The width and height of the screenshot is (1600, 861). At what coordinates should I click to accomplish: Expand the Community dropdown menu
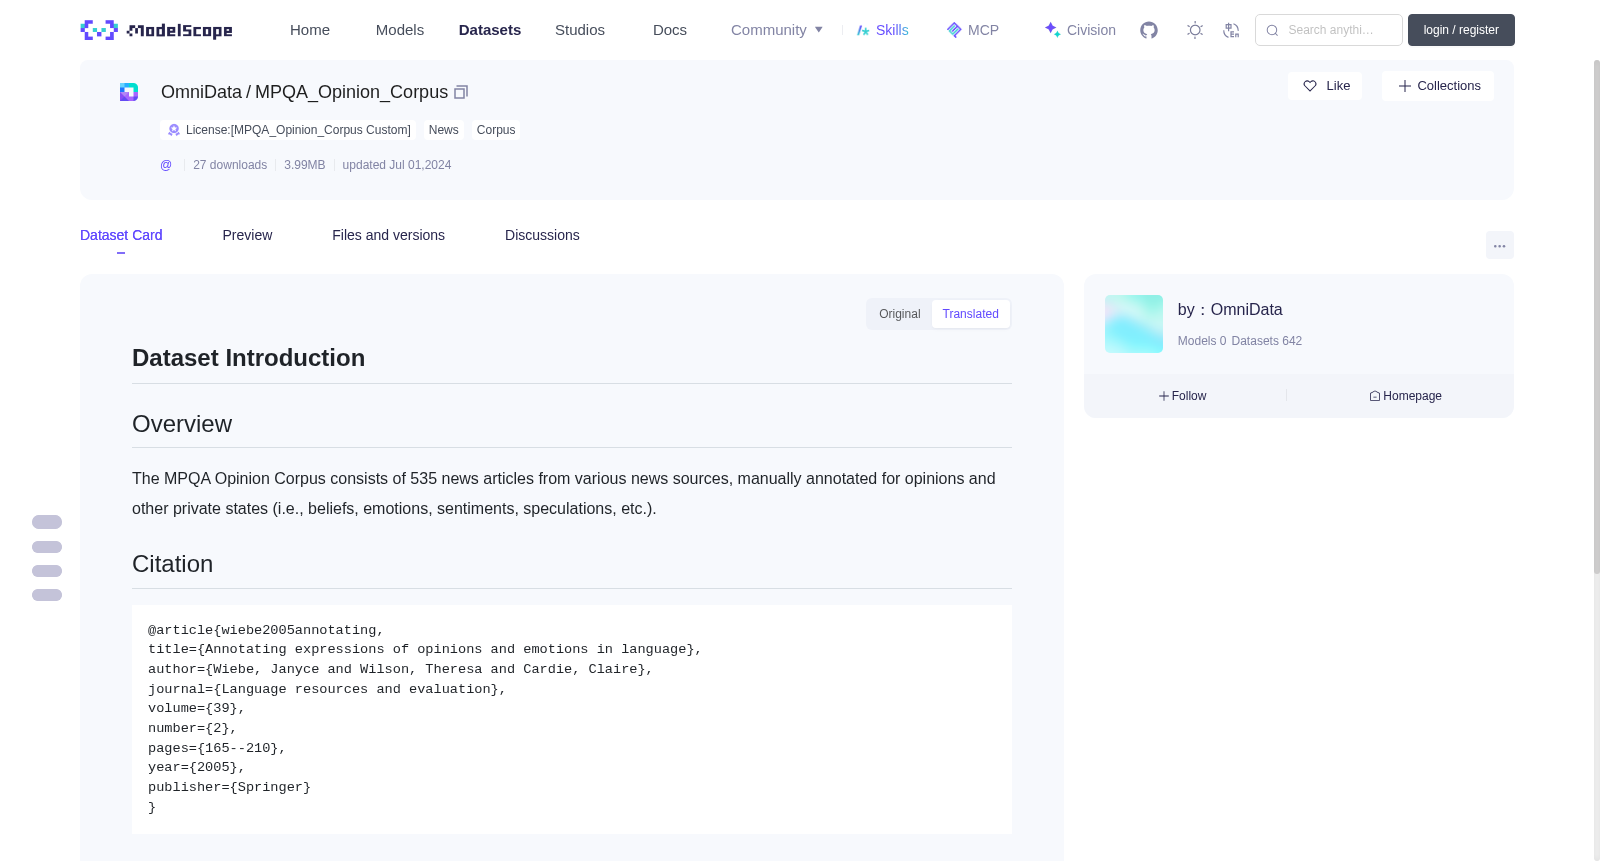(777, 30)
